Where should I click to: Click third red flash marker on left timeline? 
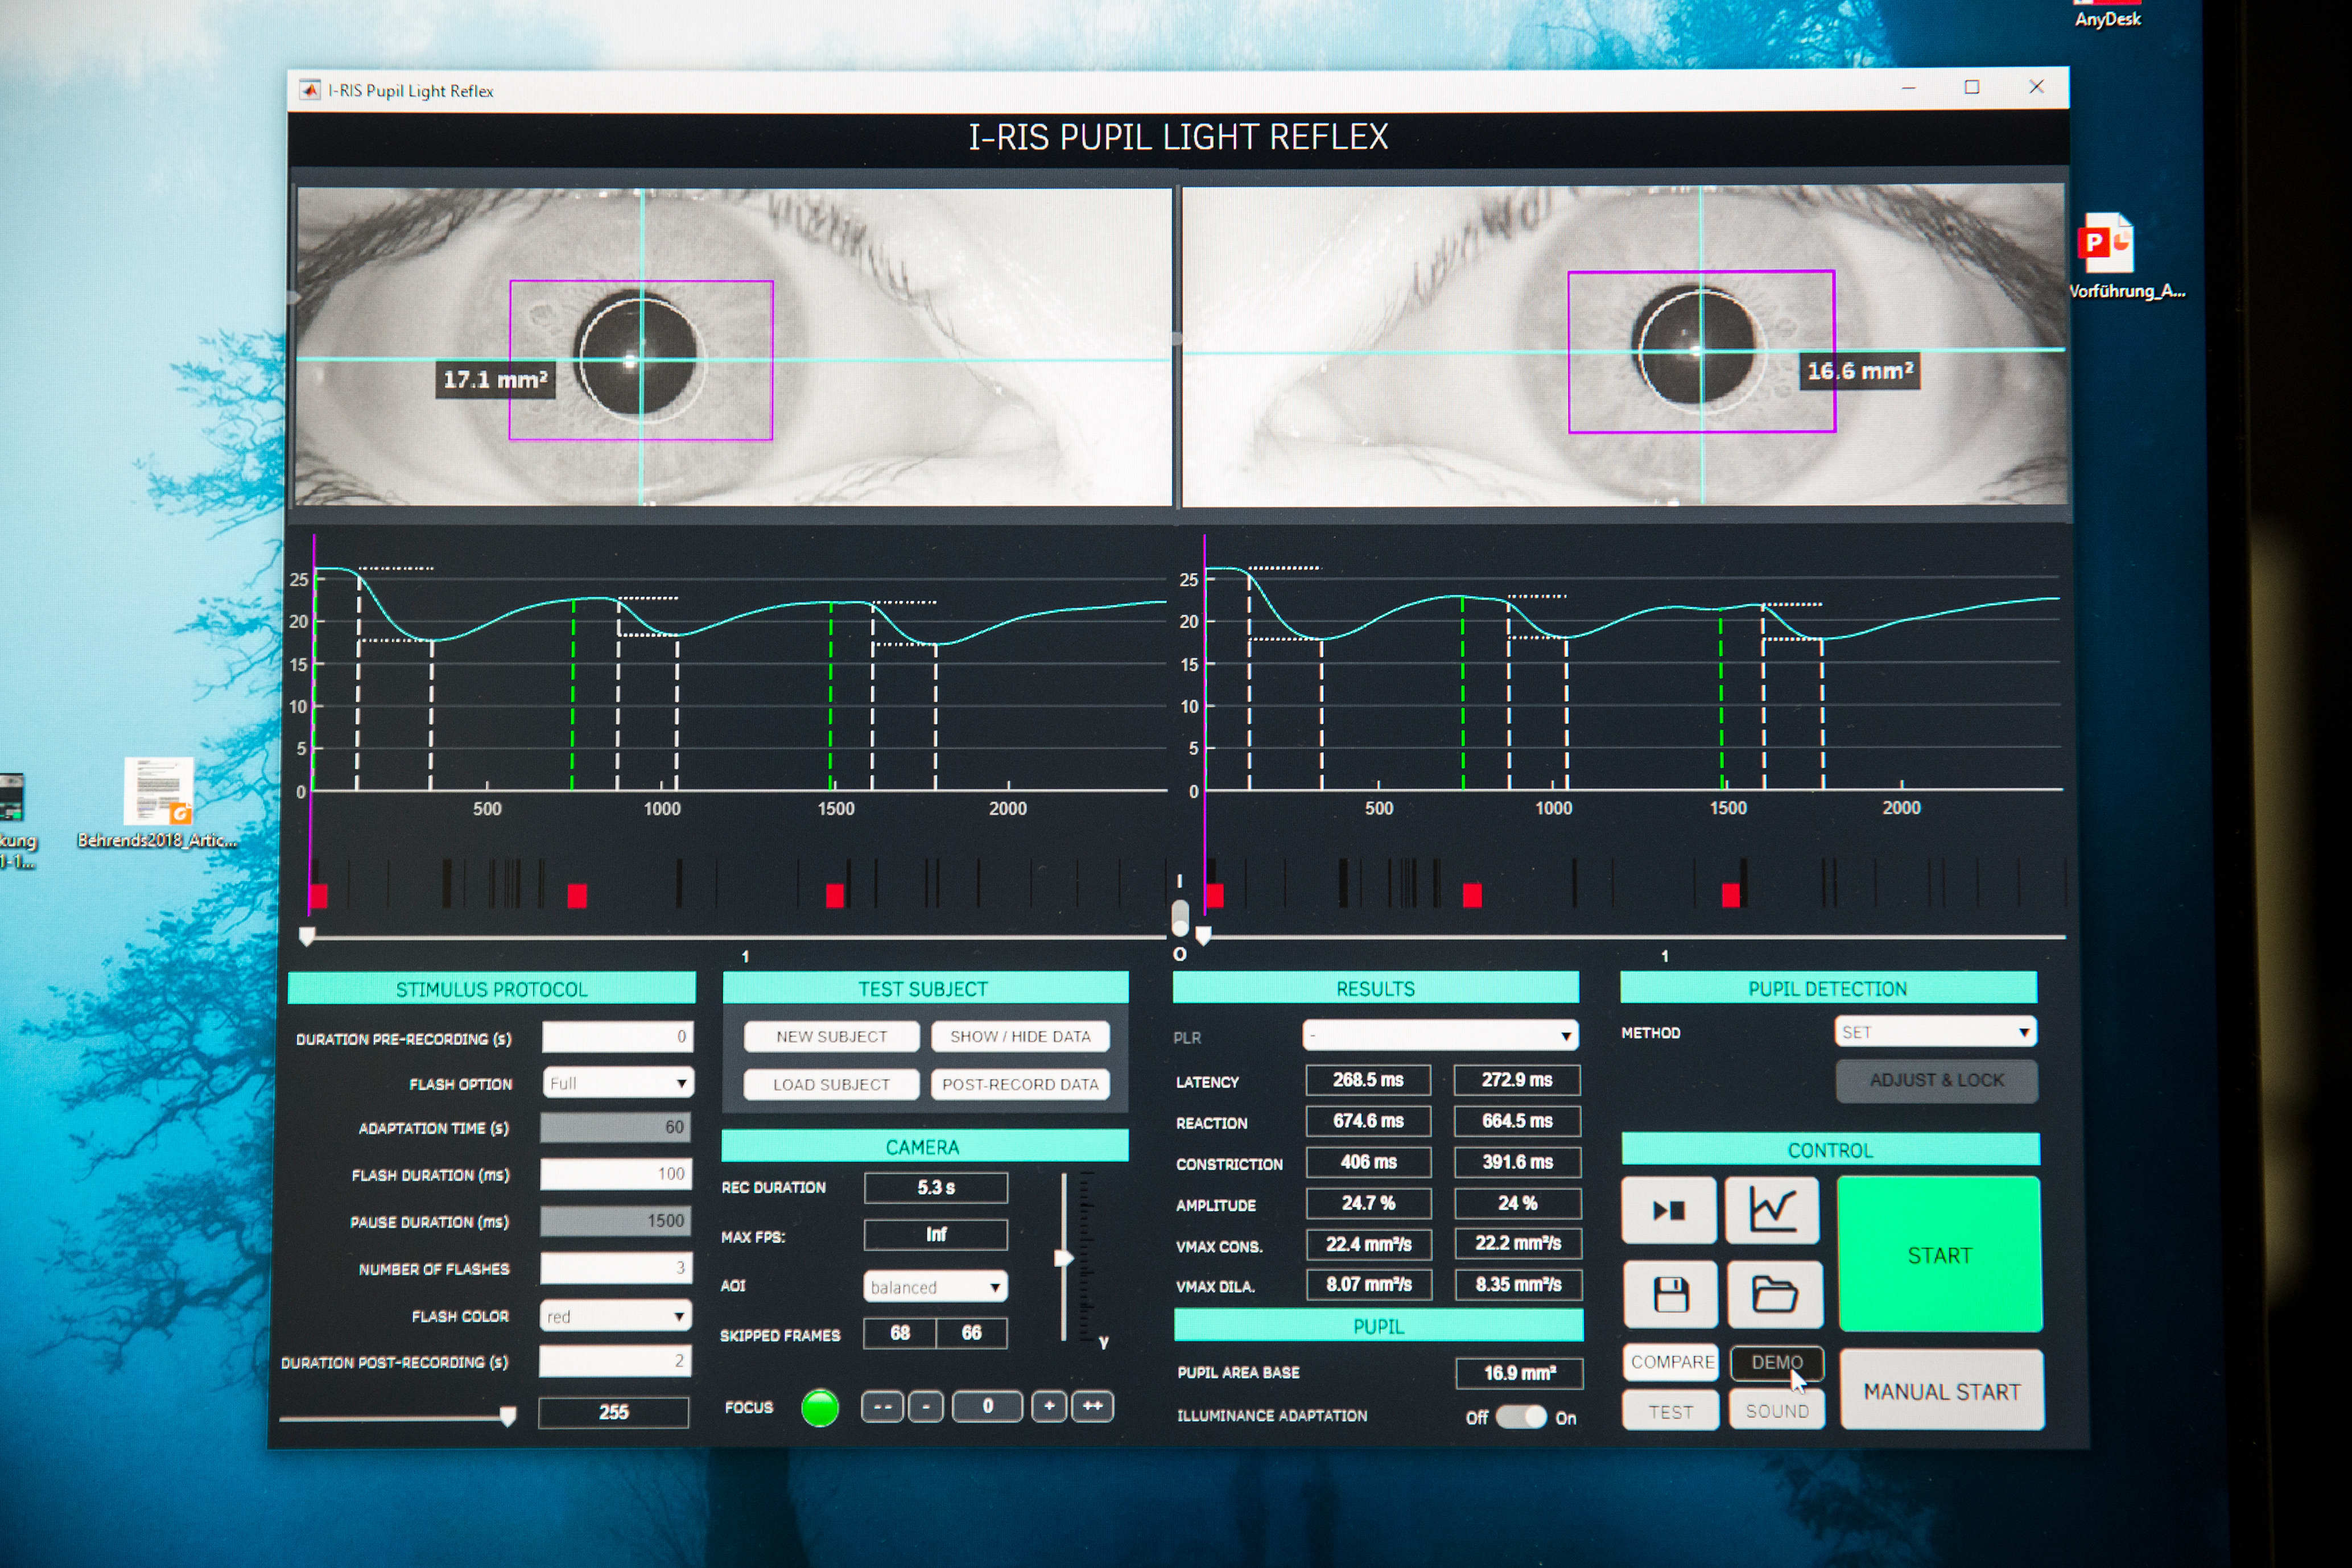835,896
